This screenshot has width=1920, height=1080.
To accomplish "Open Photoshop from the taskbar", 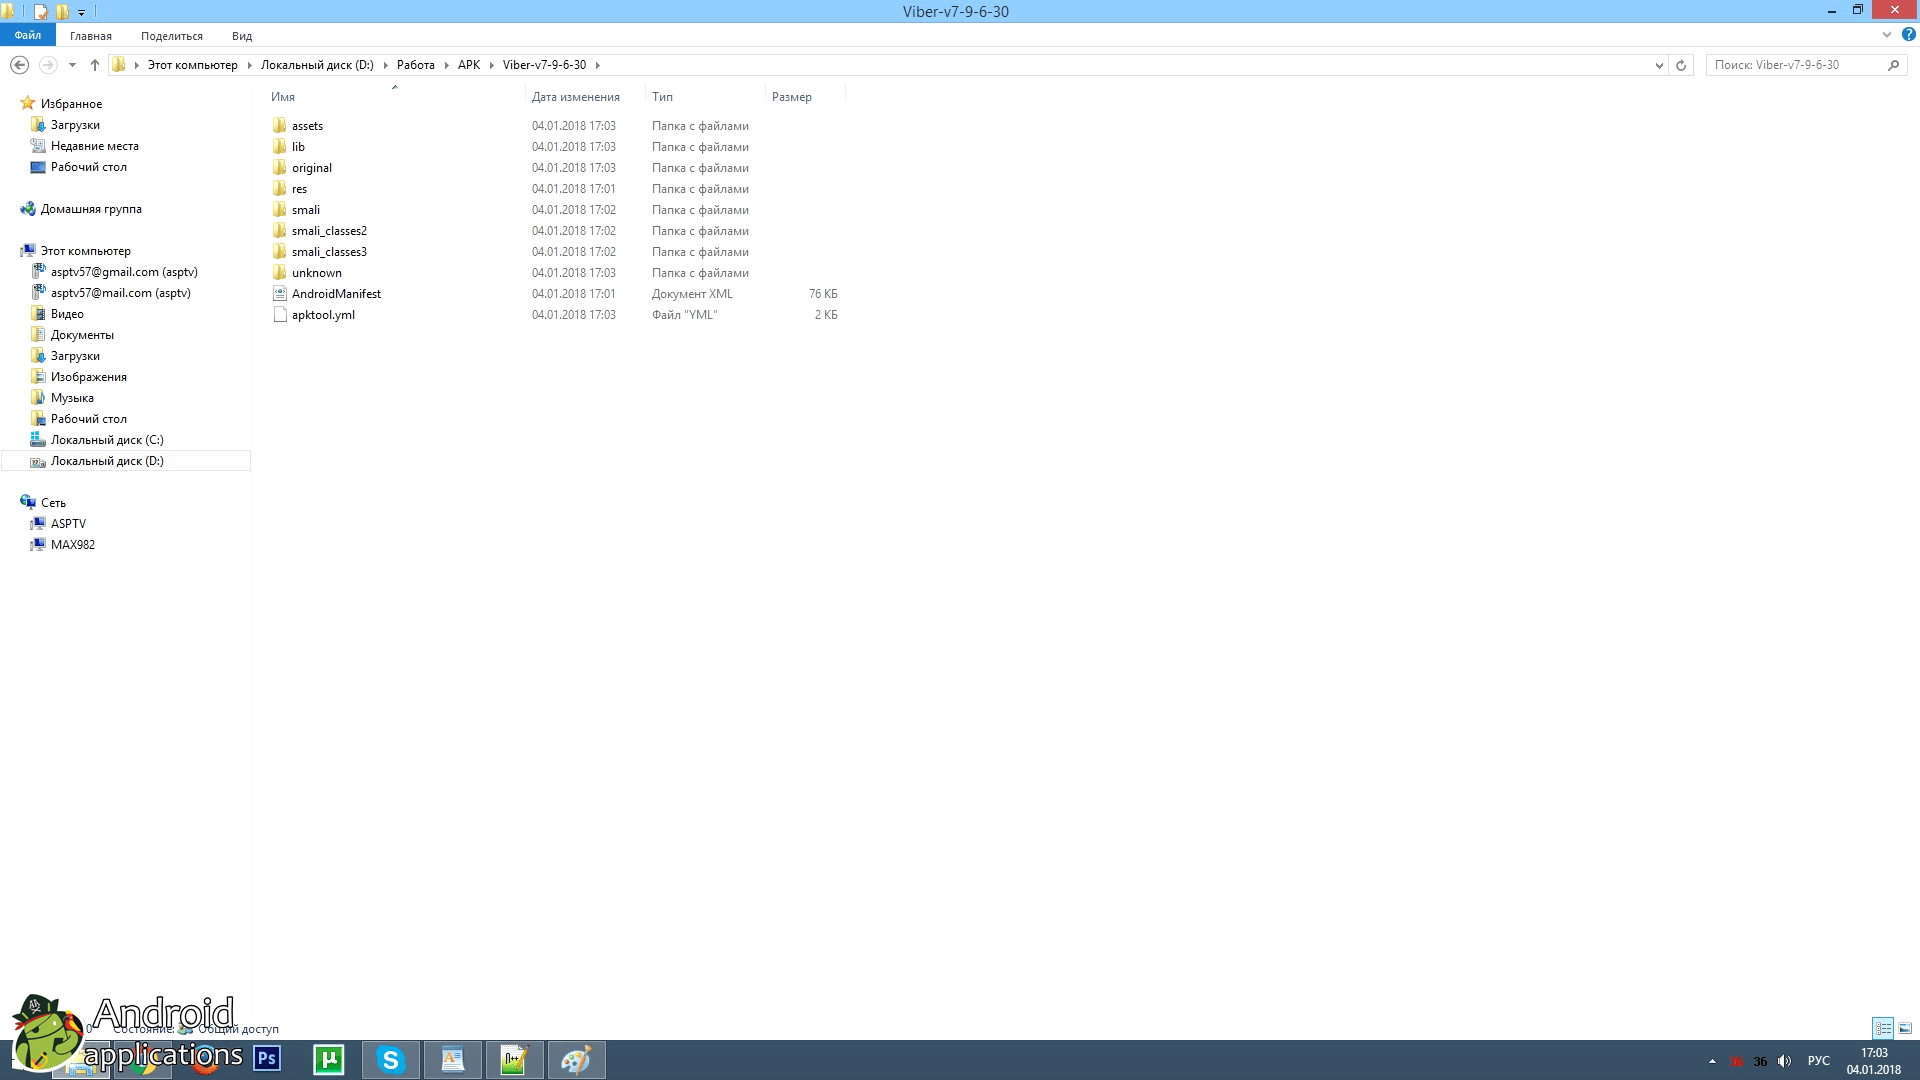I will tap(267, 1059).
